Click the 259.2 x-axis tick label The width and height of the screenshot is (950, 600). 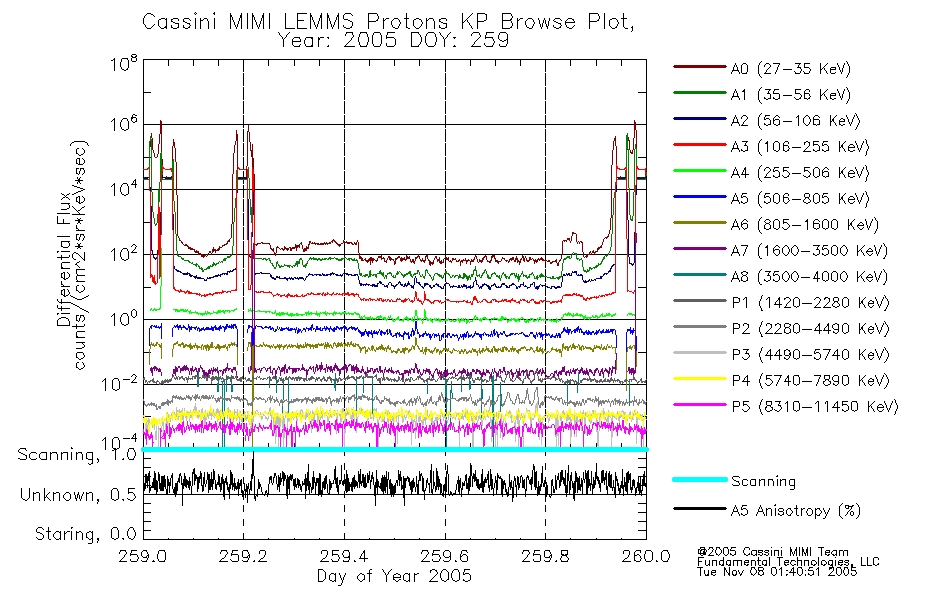pyautogui.click(x=244, y=556)
